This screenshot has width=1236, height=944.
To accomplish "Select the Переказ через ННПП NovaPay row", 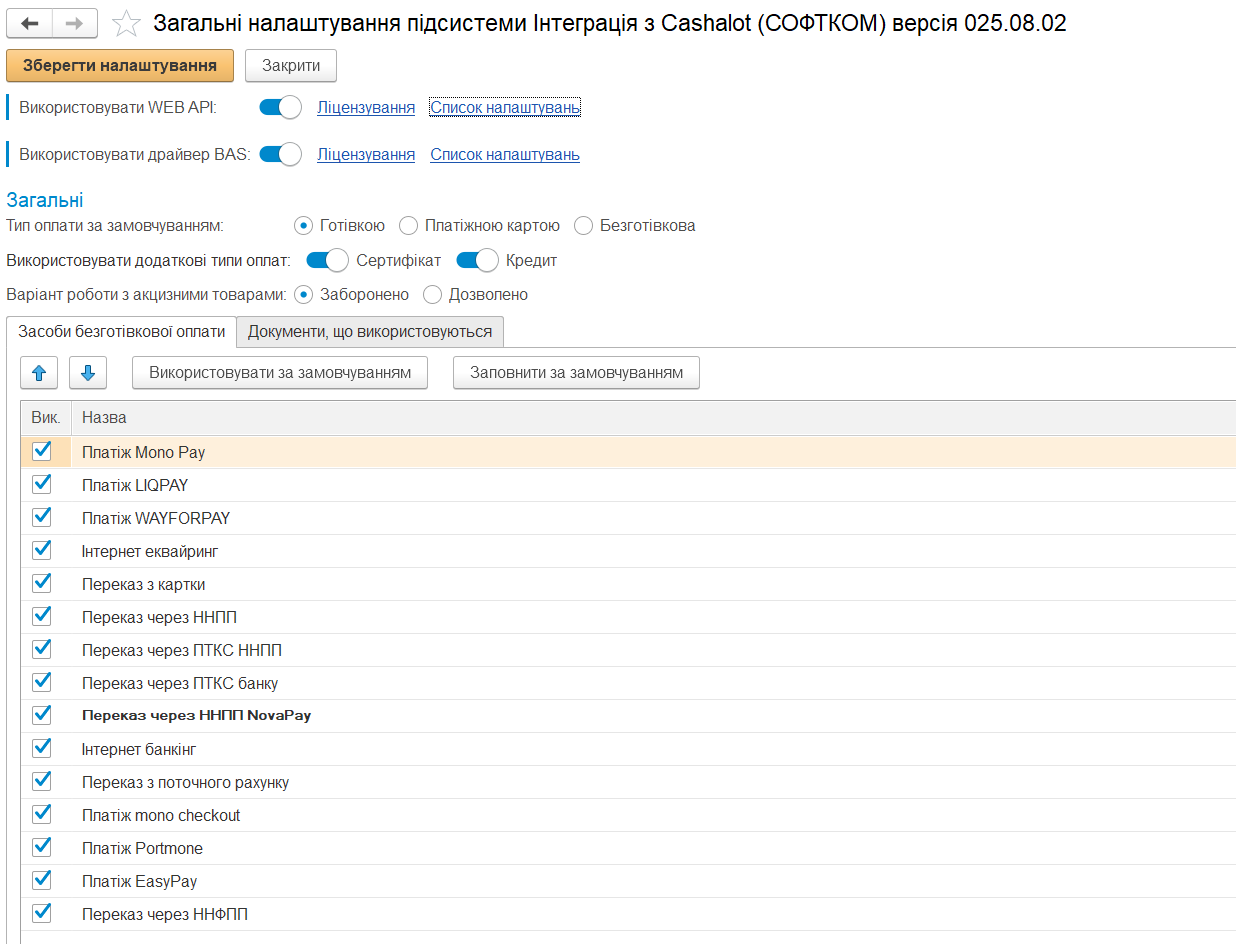I will [196, 716].
